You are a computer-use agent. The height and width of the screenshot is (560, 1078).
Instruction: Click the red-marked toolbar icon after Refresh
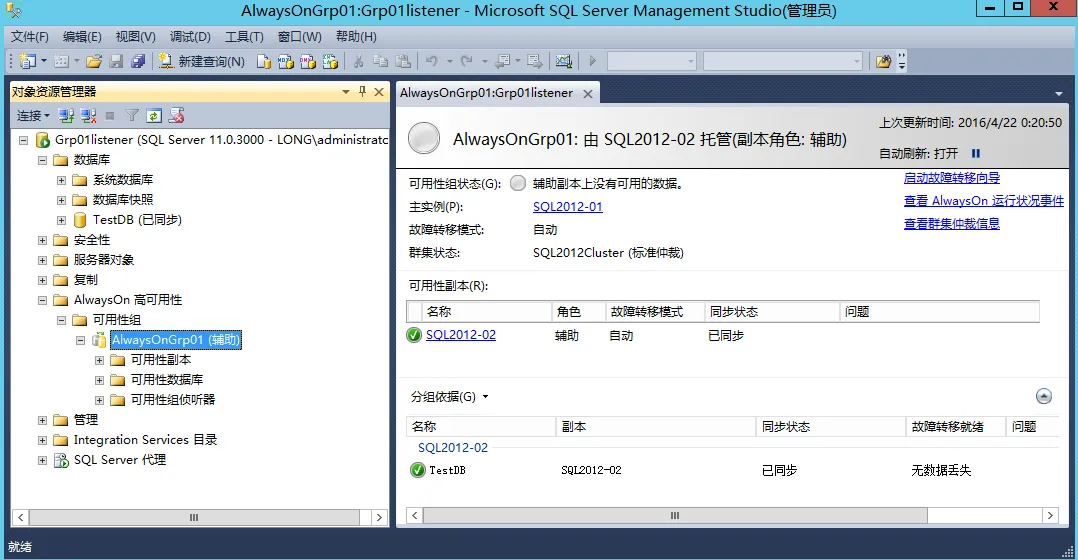coord(177,115)
